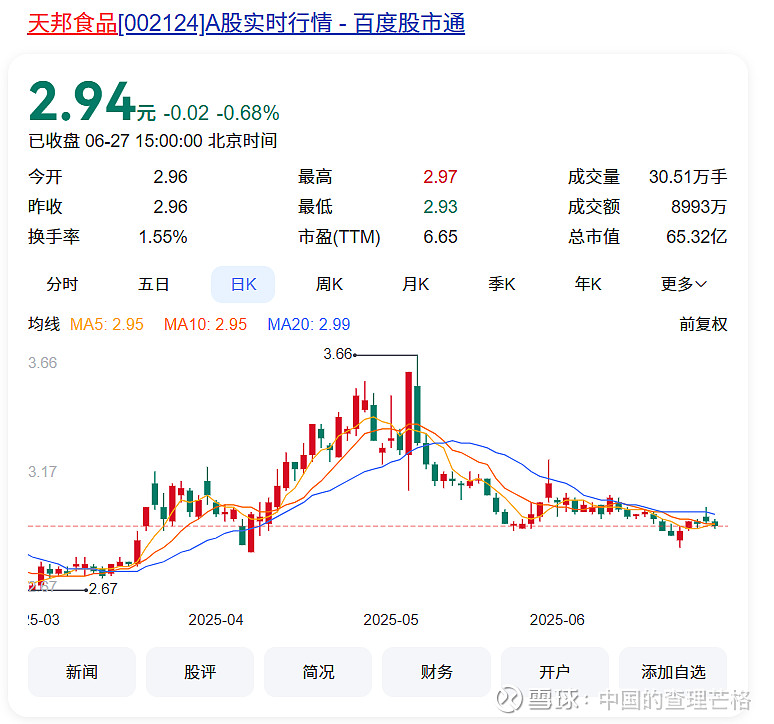Click the 财务 button
The width and height of the screenshot is (774, 724).
point(436,672)
